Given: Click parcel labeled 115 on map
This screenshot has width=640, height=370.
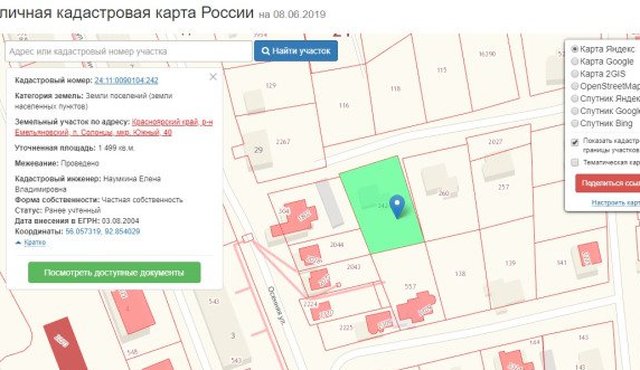Looking at the screenshot, I should [x=442, y=70].
